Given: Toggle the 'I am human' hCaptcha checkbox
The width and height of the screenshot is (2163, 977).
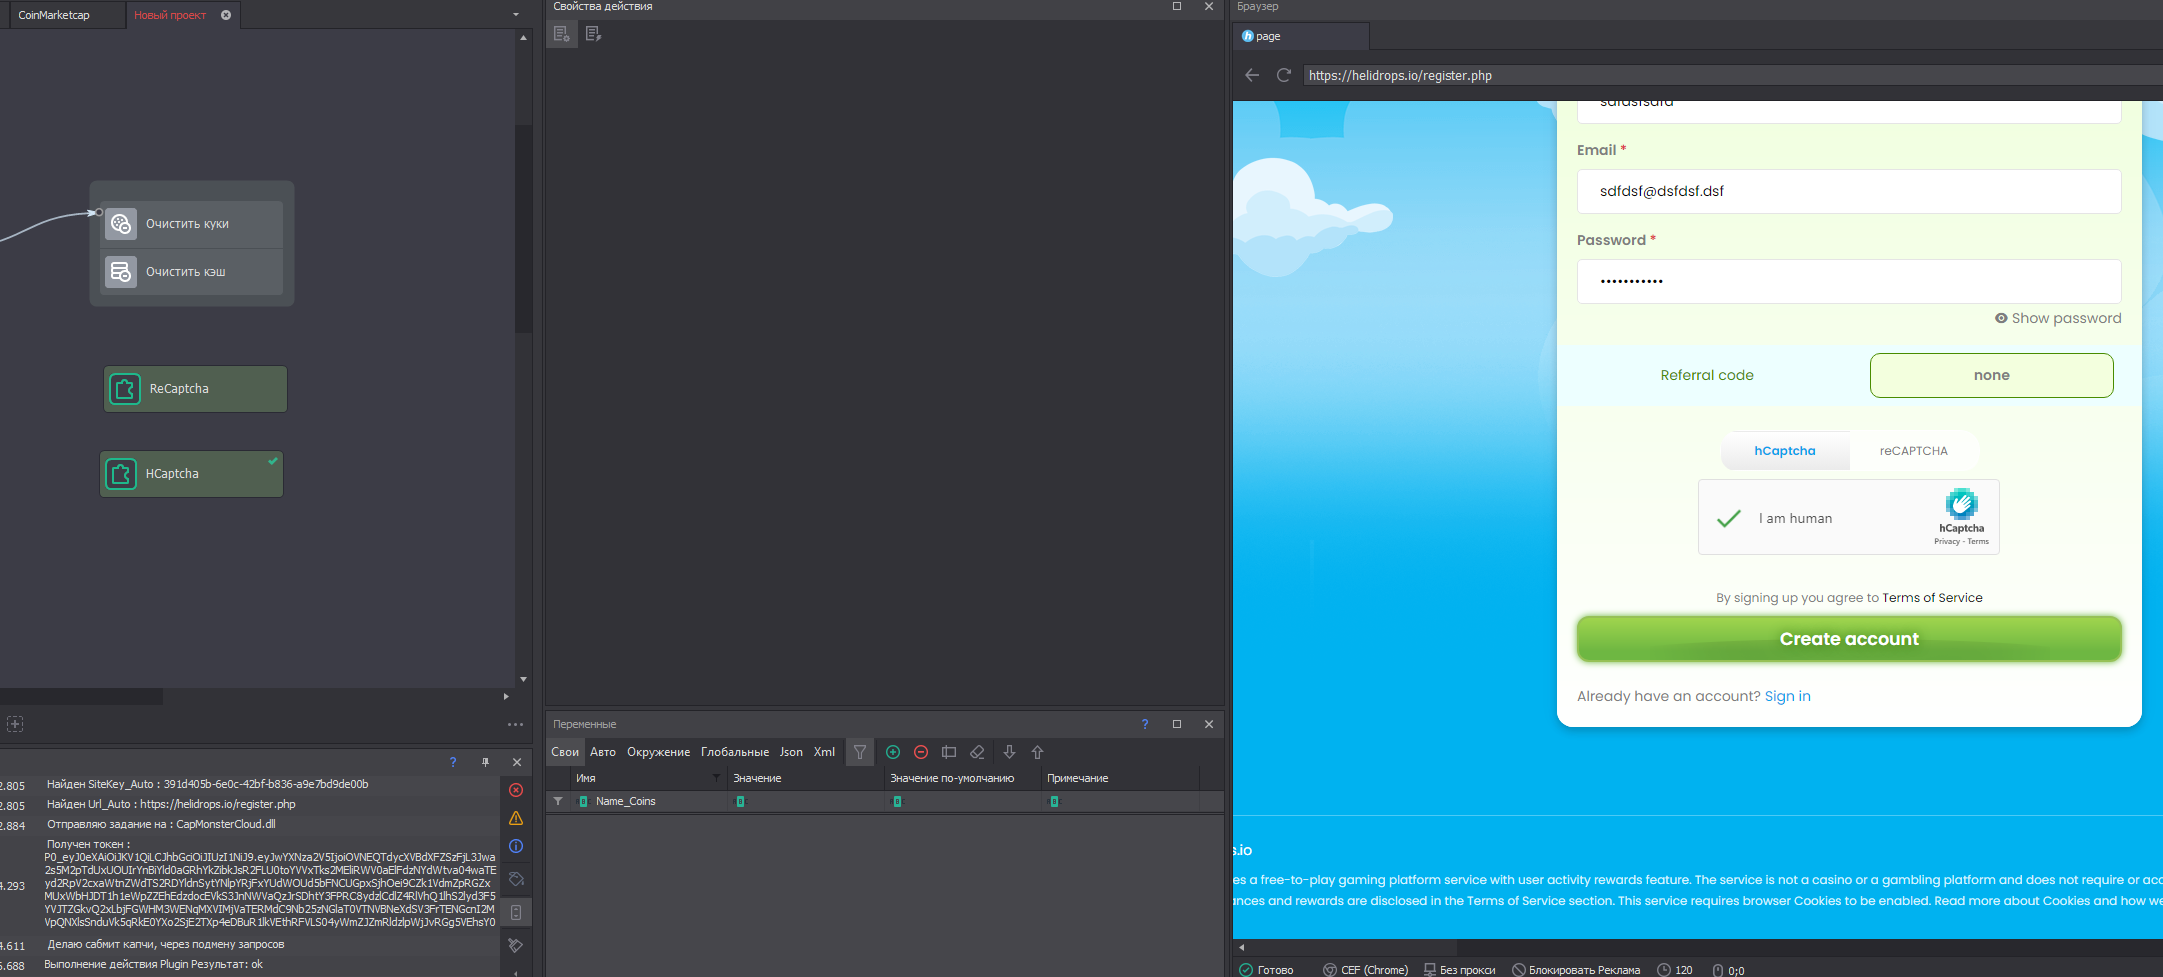Looking at the screenshot, I should tap(1729, 518).
